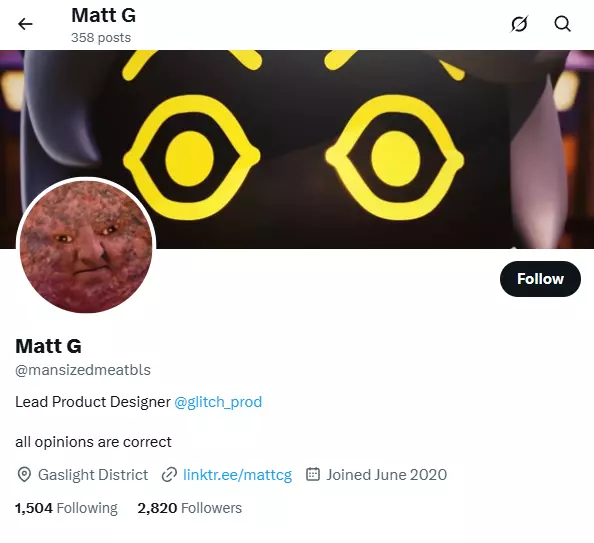View the 2,820 Followers list
The height and width of the screenshot is (543, 594).
pos(189,508)
